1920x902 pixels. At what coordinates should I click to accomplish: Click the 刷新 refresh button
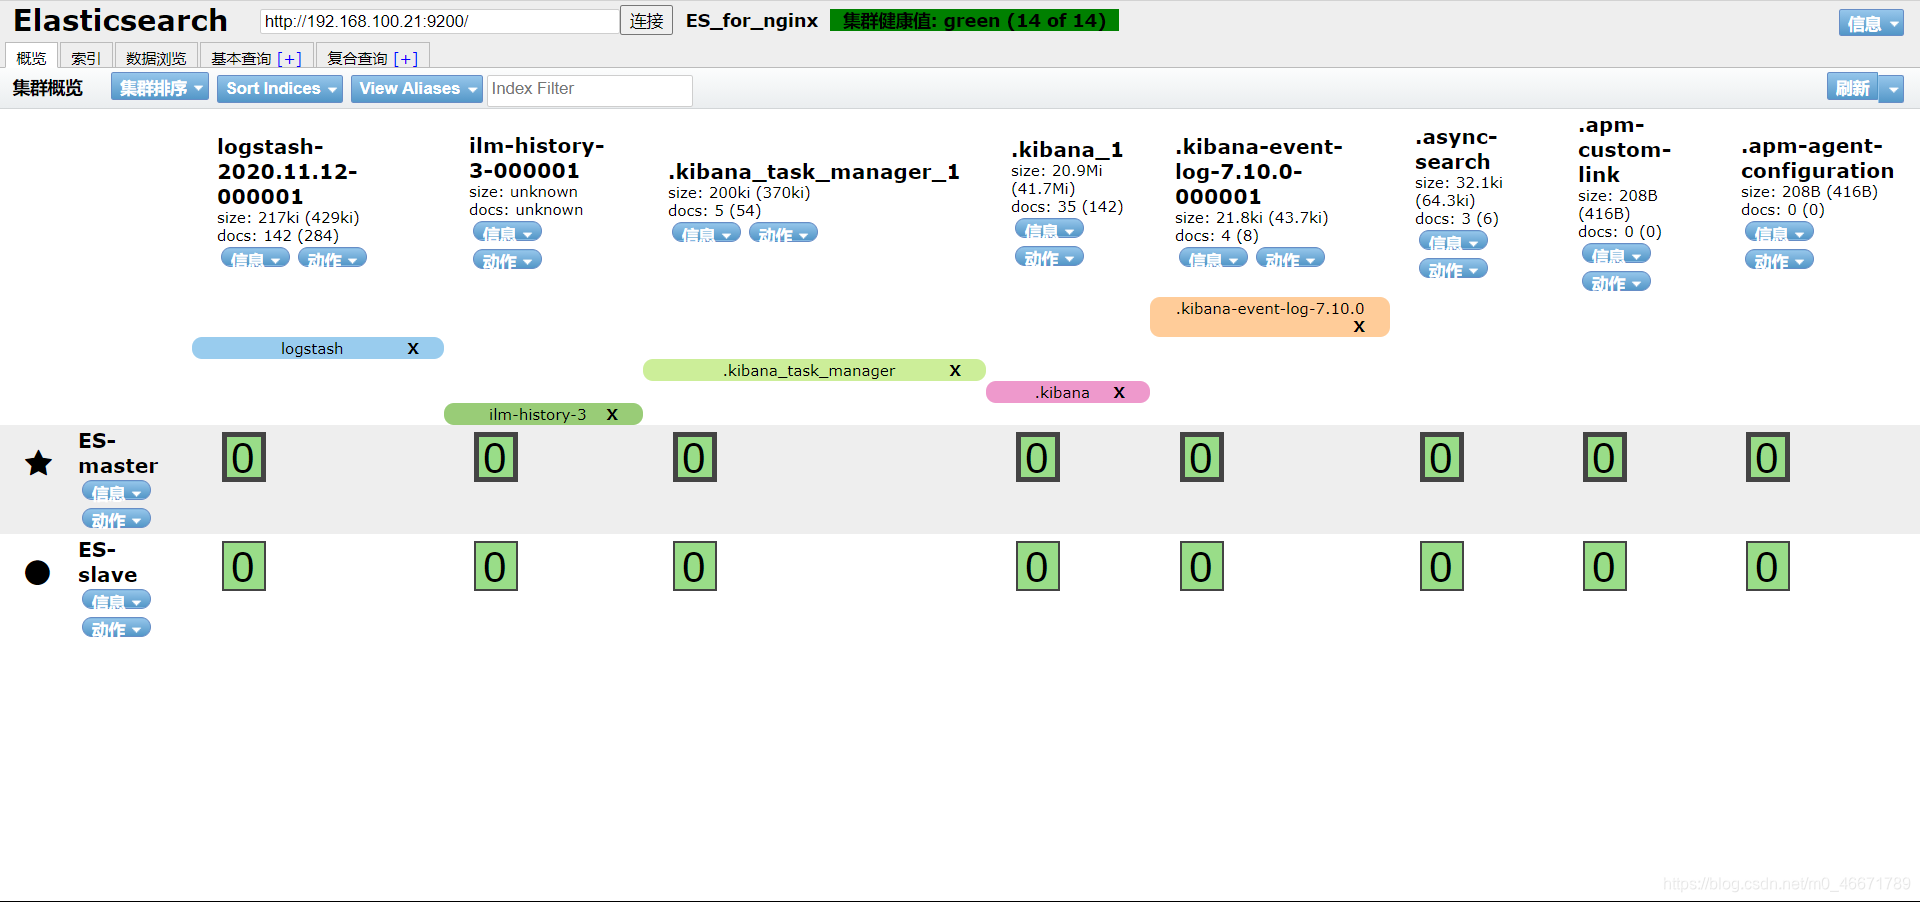tap(1852, 88)
